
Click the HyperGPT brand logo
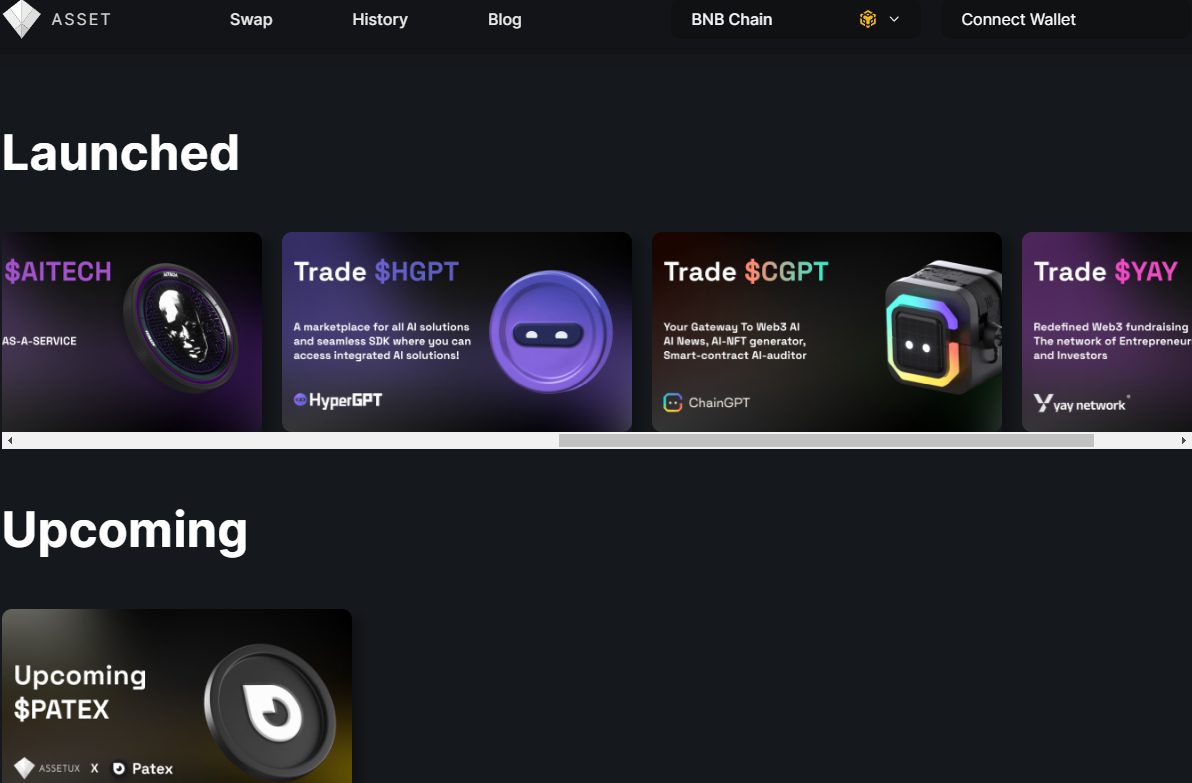(338, 400)
